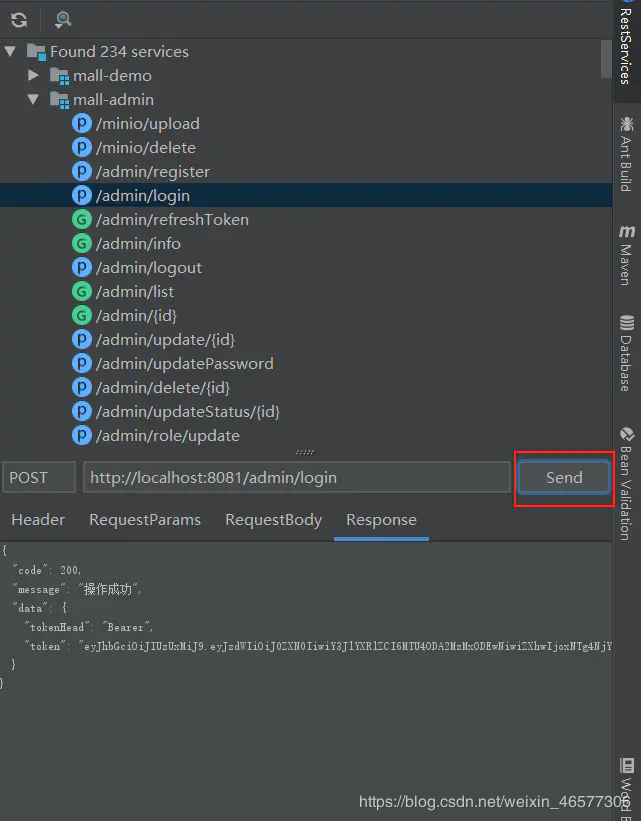This screenshot has height=821, width=641.
Task: Switch to the RequestParams tab
Action: pyautogui.click(x=145, y=520)
